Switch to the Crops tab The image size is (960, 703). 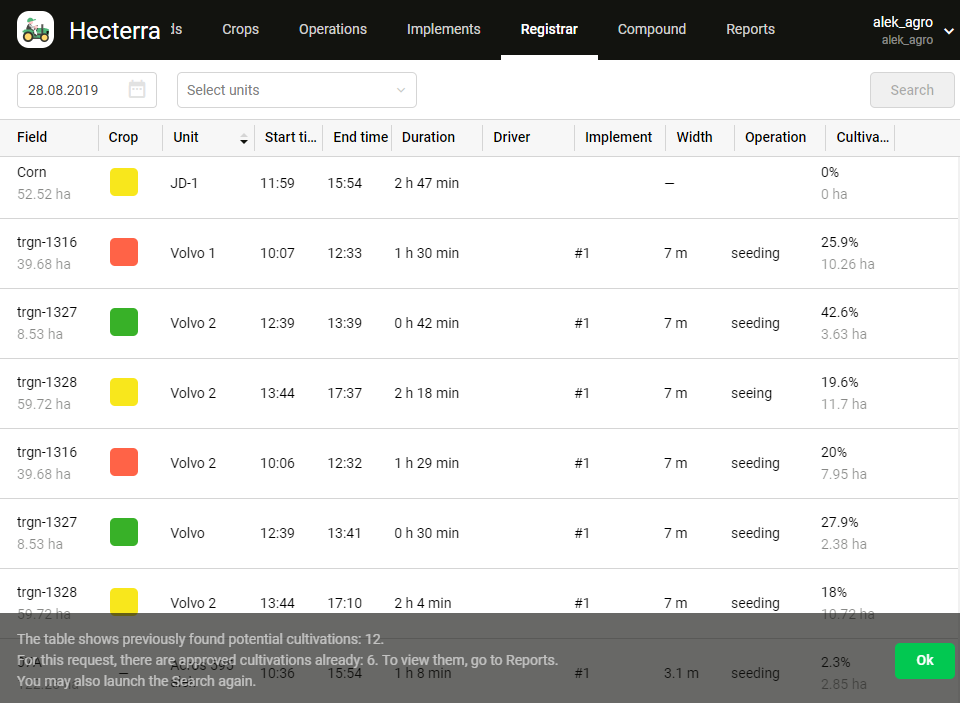[240, 29]
